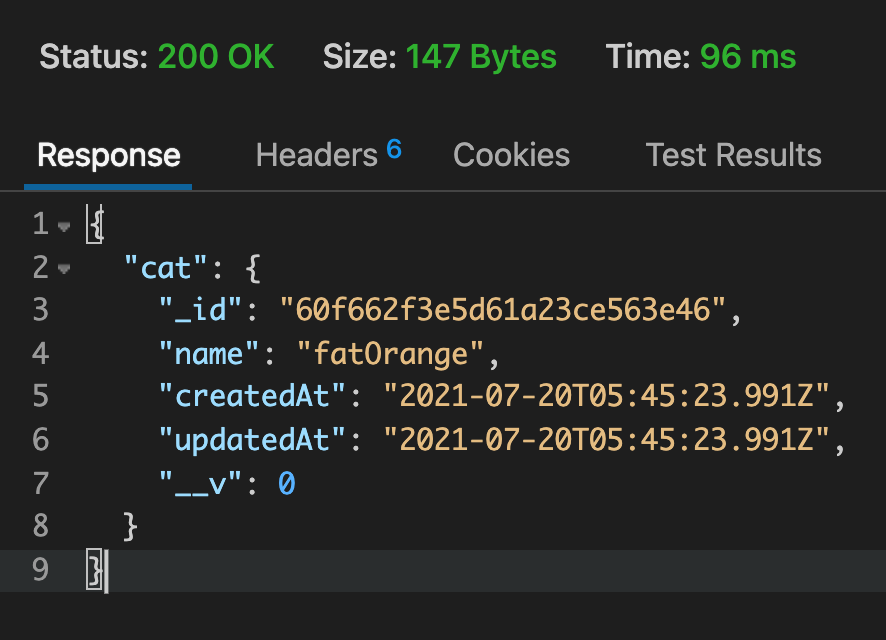The width and height of the screenshot is (886, 640).
Task: Click the "fatOrange" name value
Action: (390, 354)
